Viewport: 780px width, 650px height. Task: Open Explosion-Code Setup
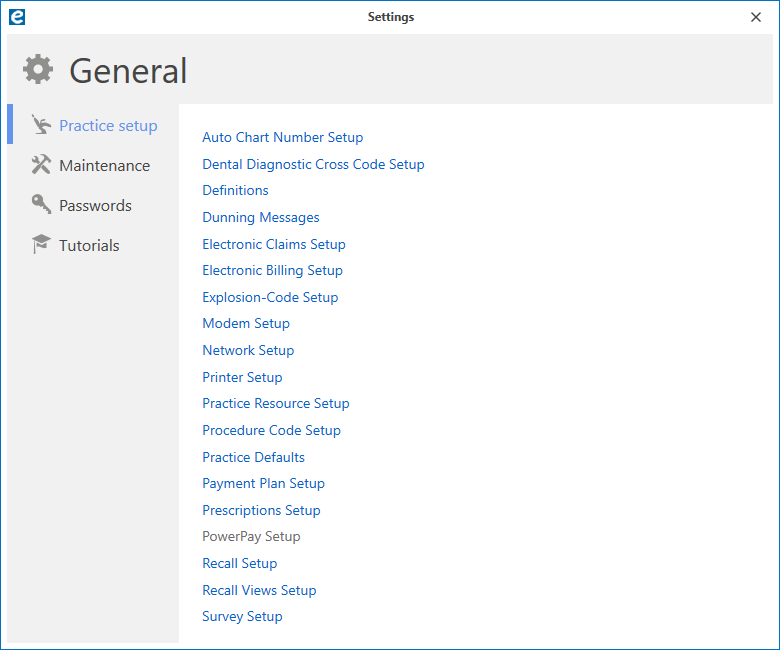[x=270, y=297]
